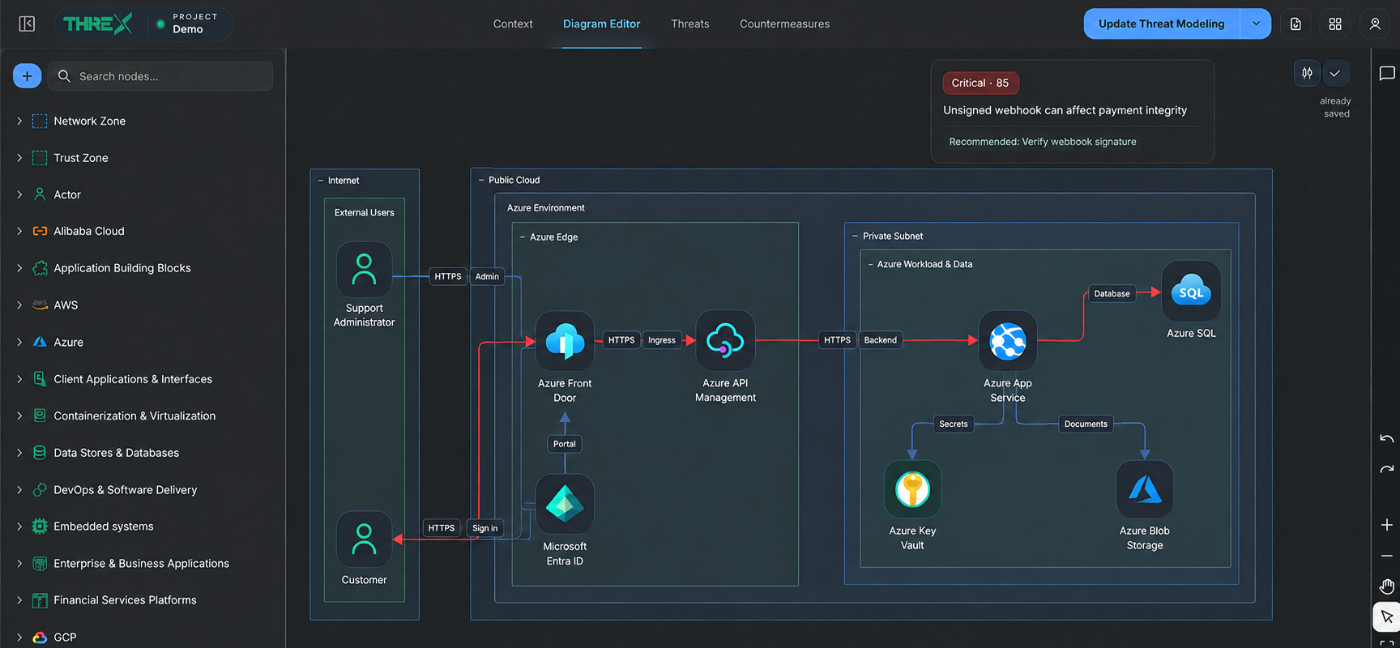
Task: Switch to the Countermeasures tab
Action: point(785,24)
